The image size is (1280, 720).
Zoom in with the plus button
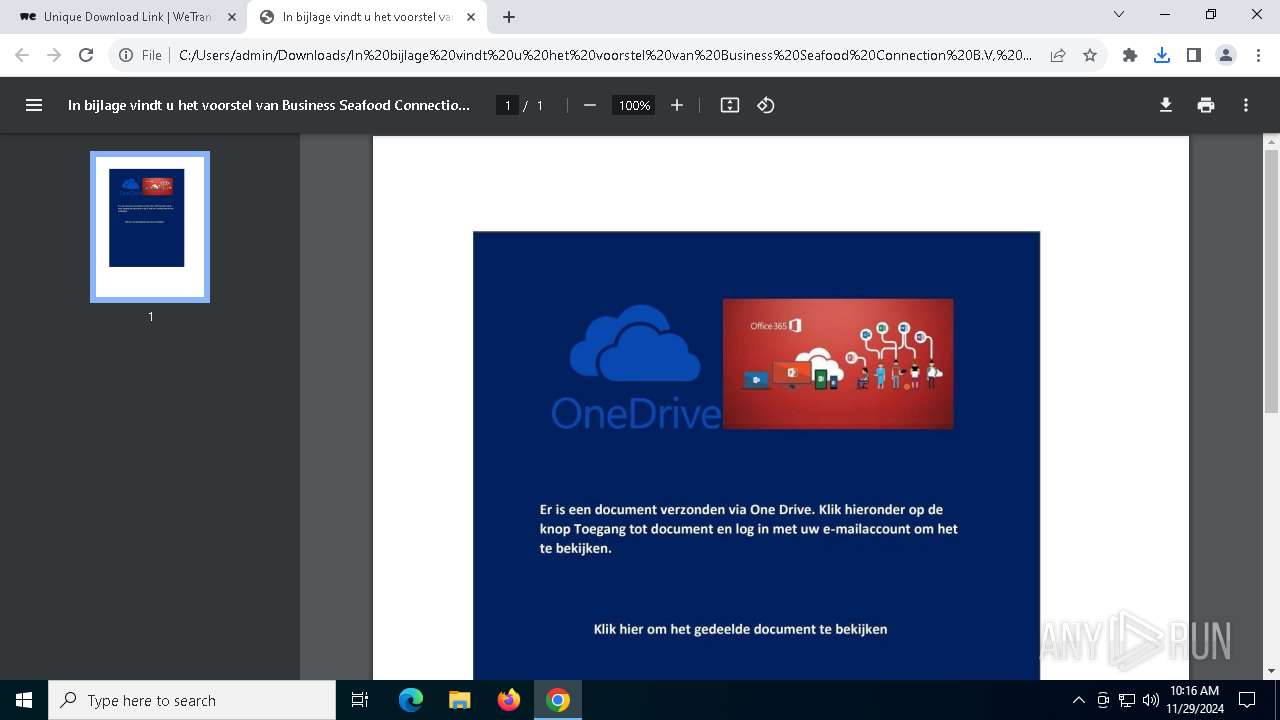click(677, 105)
